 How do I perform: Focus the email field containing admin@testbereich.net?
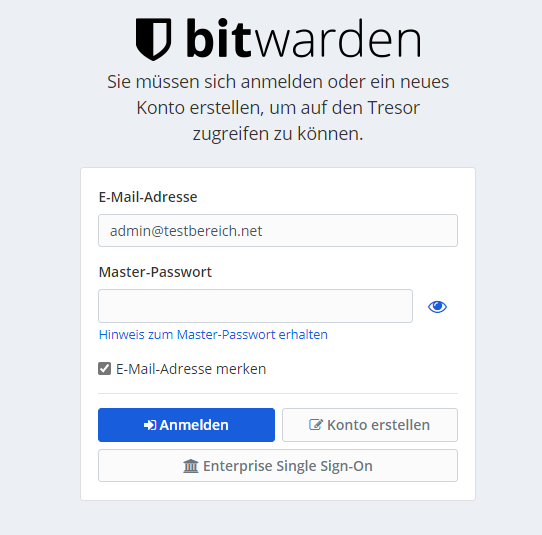(x=278, y=231)
